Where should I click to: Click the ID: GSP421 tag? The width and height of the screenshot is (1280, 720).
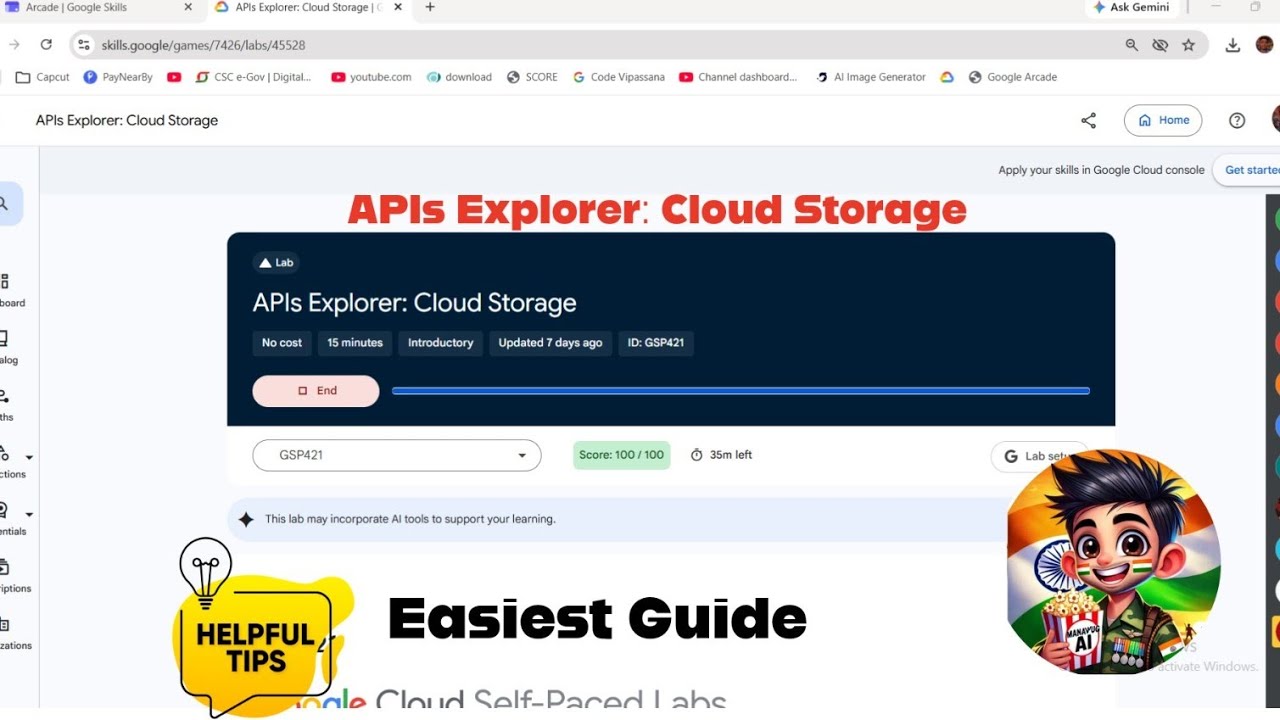point(656,343)
